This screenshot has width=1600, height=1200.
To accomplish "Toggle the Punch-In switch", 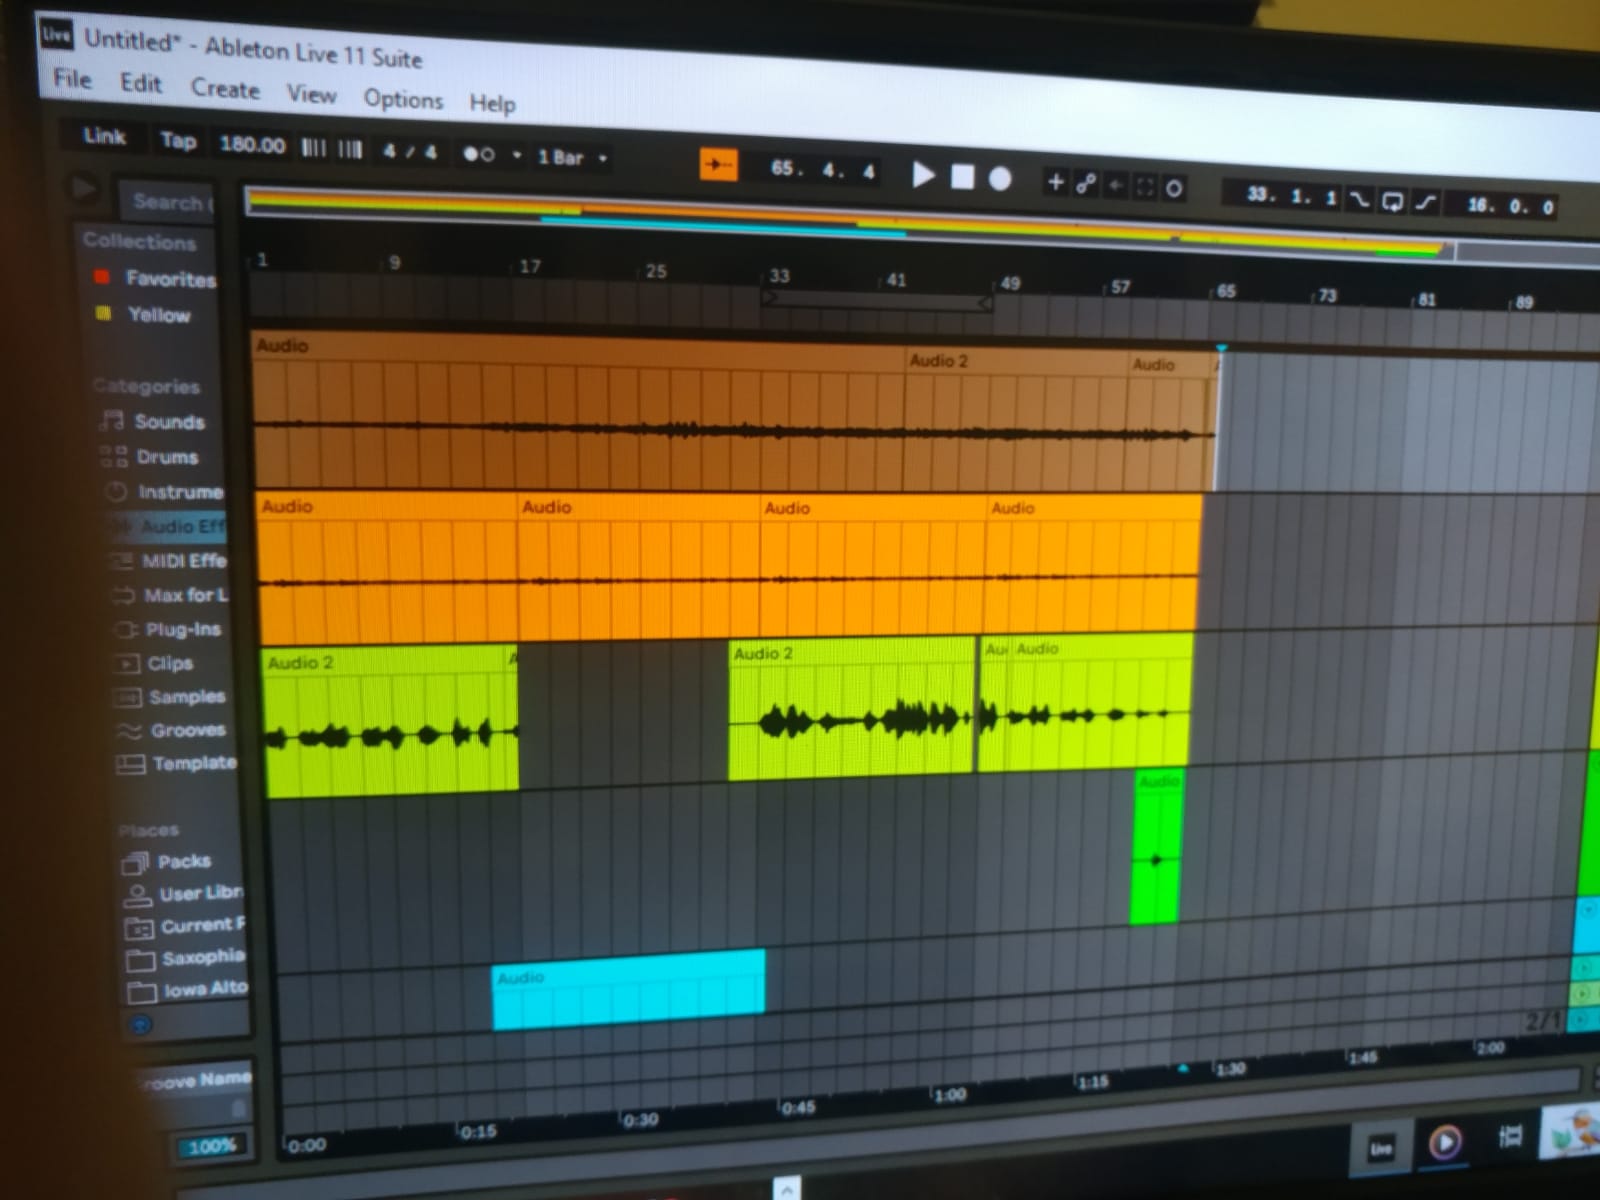I will [1359, 199].
